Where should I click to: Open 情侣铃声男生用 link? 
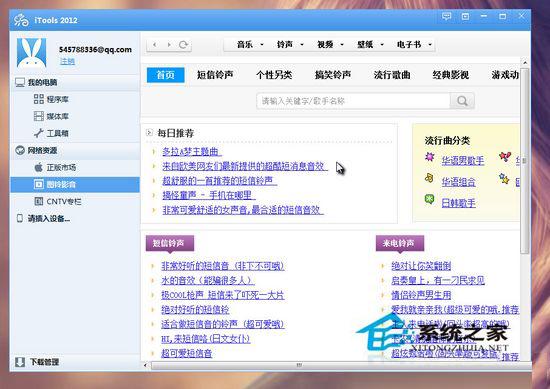(x=421, y=295)
